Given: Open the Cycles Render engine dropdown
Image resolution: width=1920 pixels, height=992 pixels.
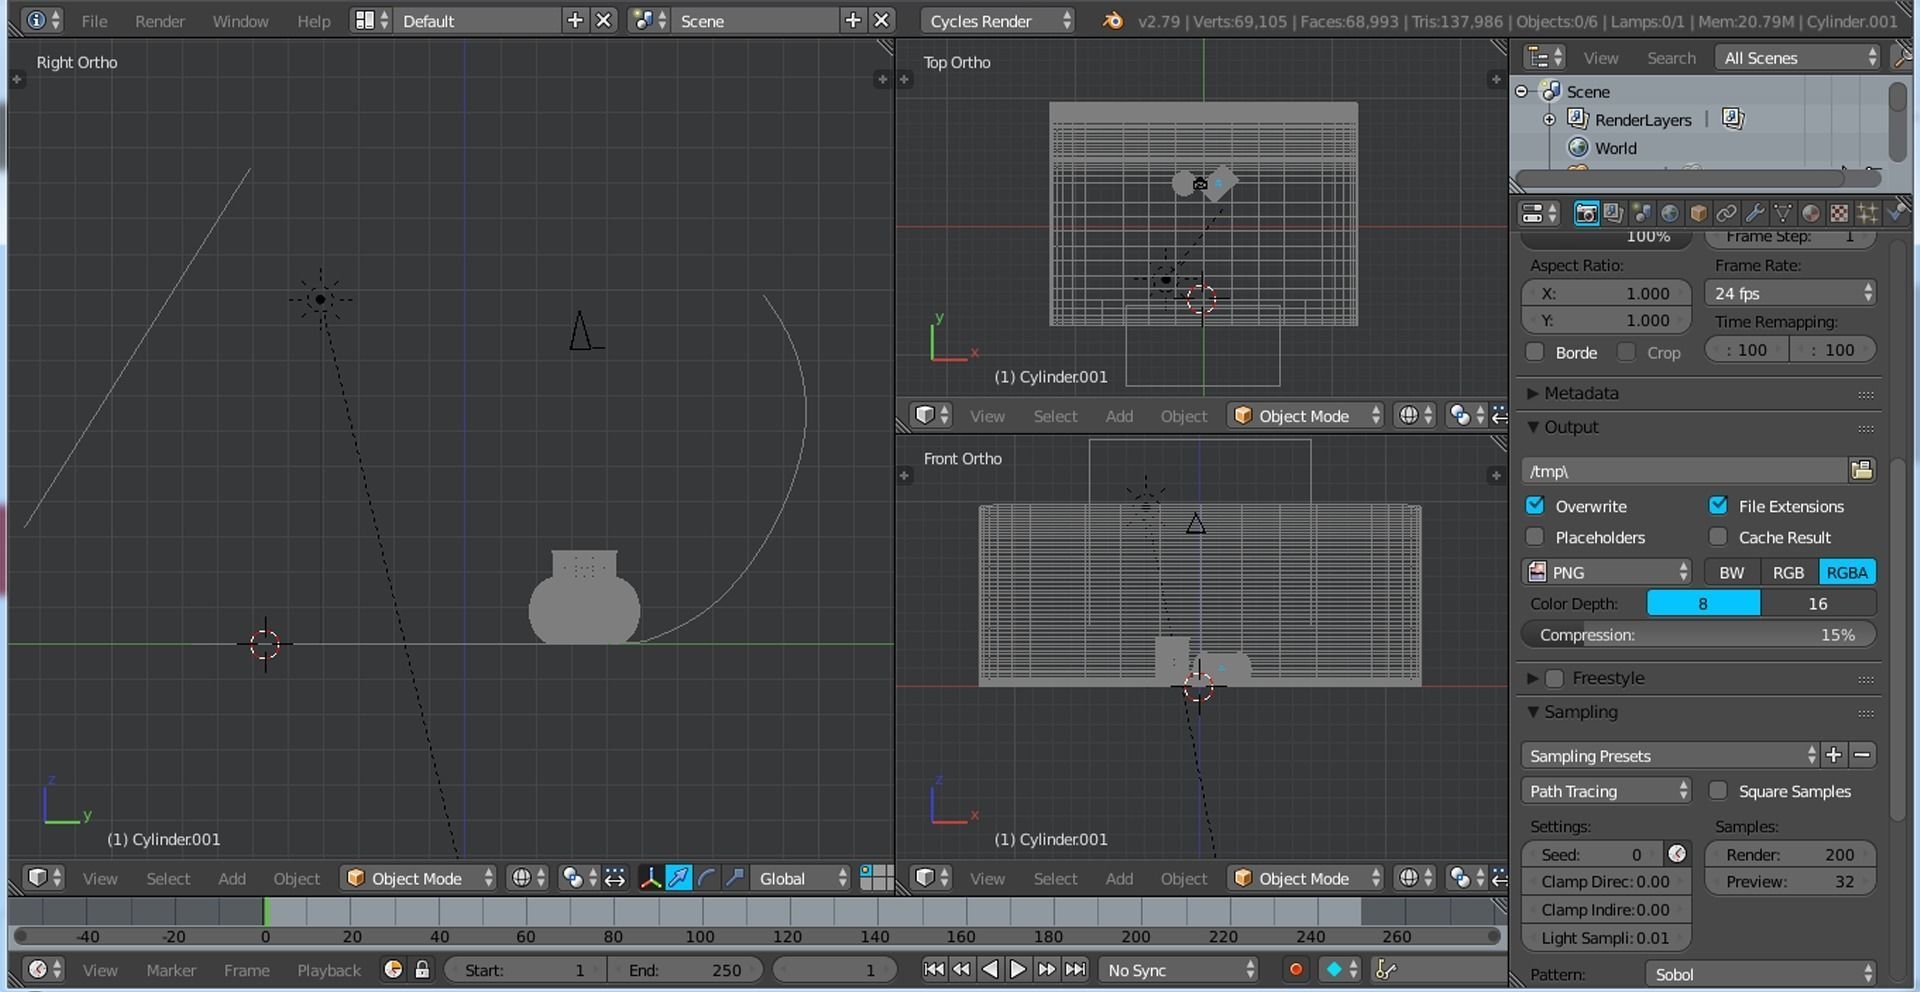Looking at the screenshot, I should point(999,21).
